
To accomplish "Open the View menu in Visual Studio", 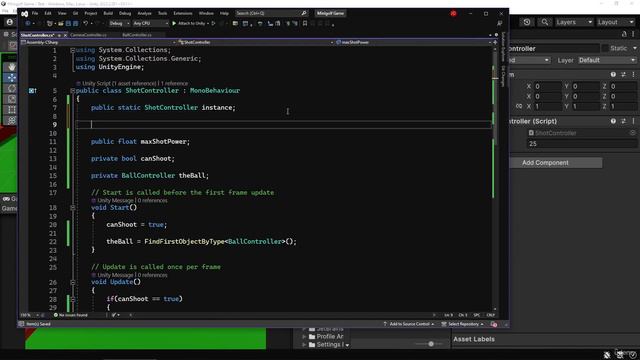I will pos(62,13).
